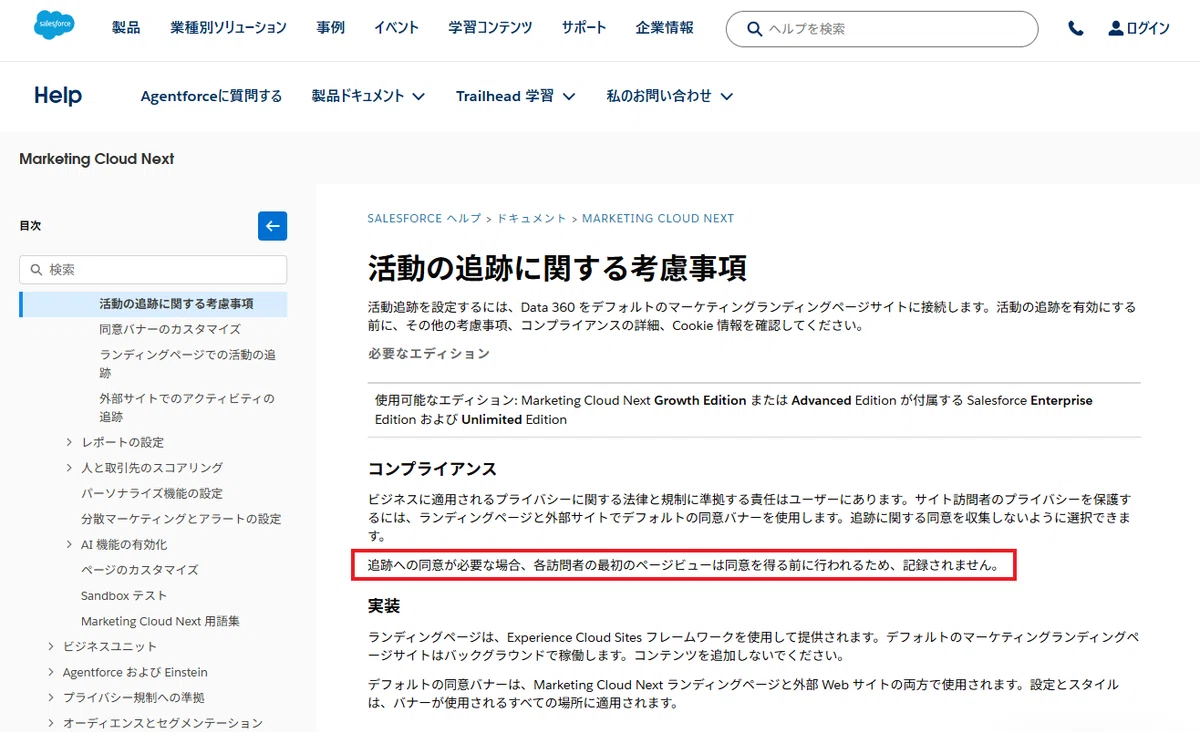Click the 目次 label
1200x732 pixels.
(x=30, y=226)
